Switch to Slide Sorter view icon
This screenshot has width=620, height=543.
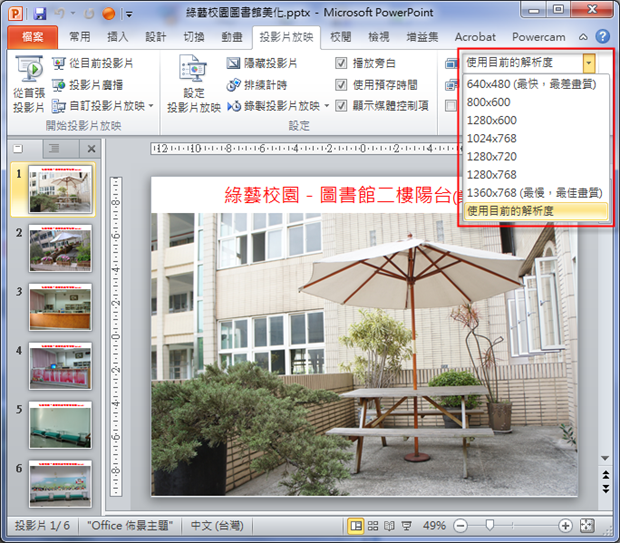click(372, 526)
